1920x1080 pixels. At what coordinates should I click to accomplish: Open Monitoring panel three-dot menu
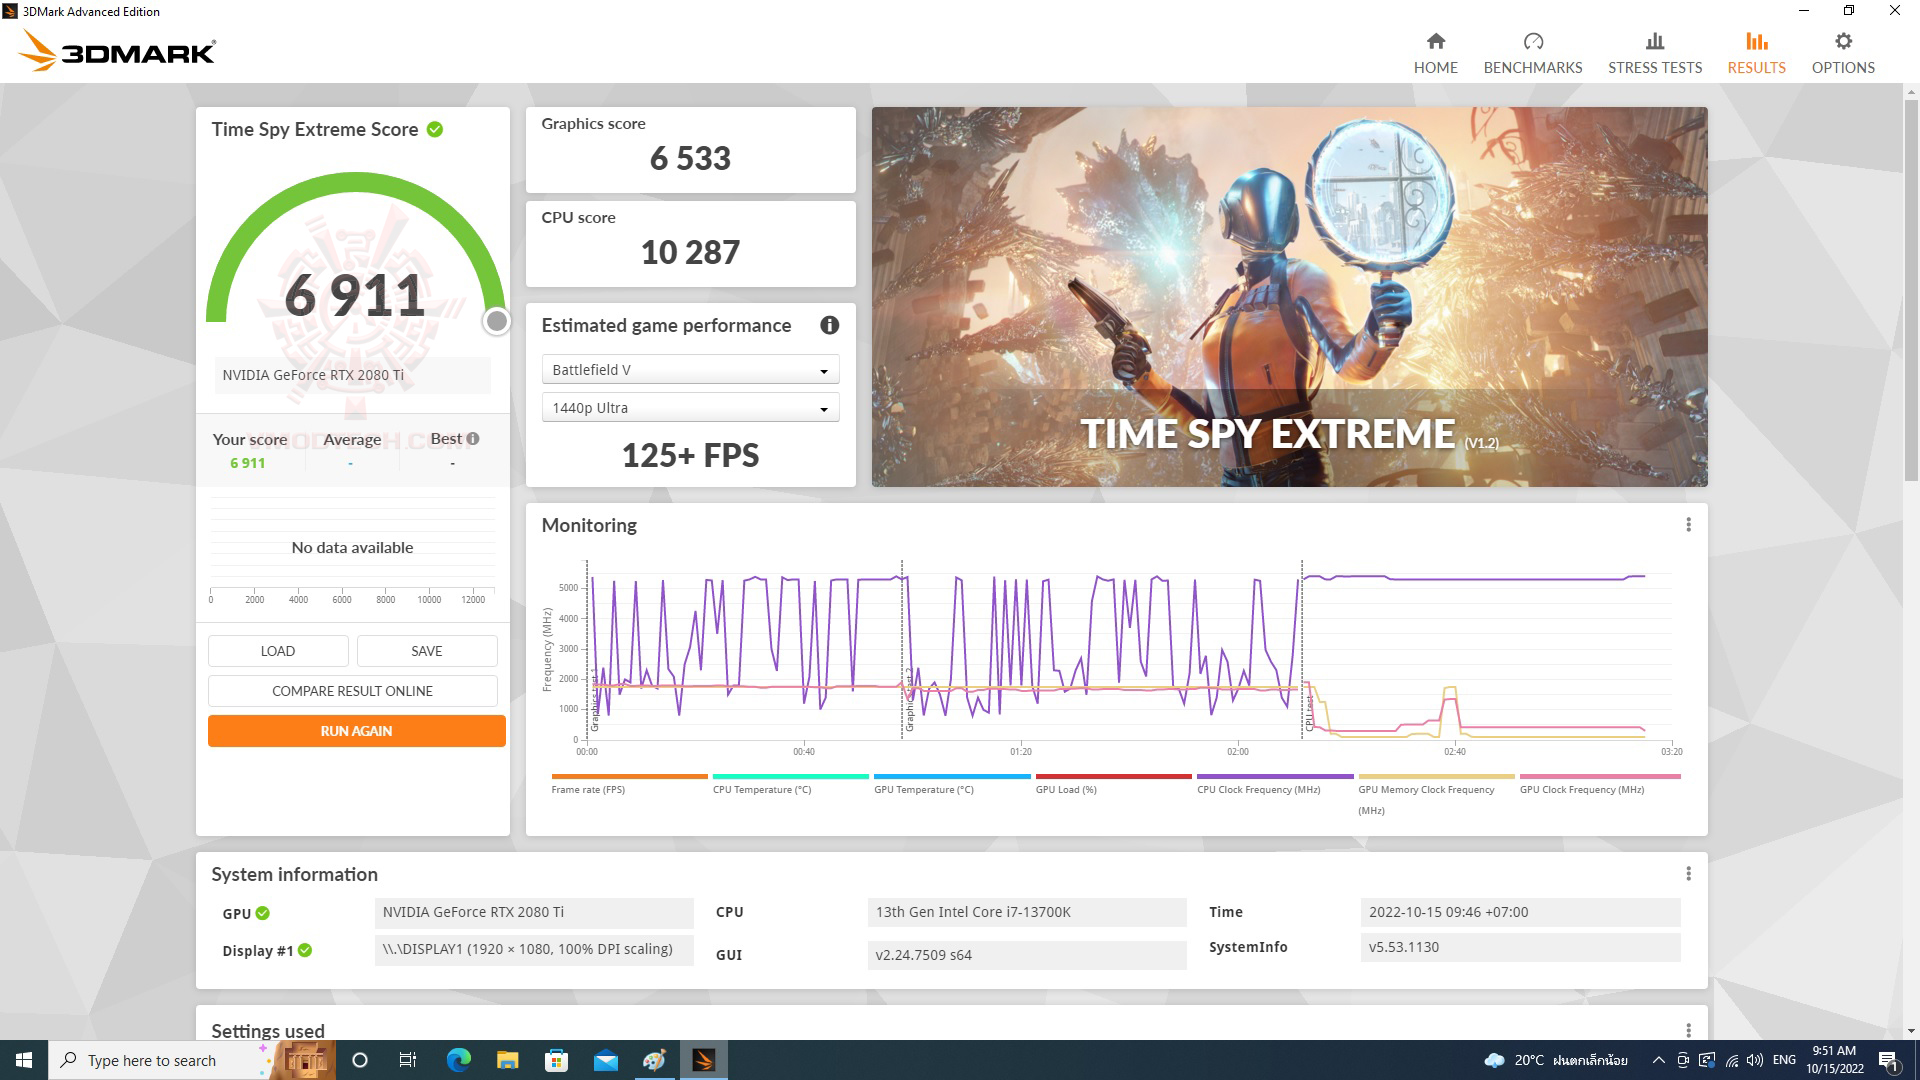1688,525
